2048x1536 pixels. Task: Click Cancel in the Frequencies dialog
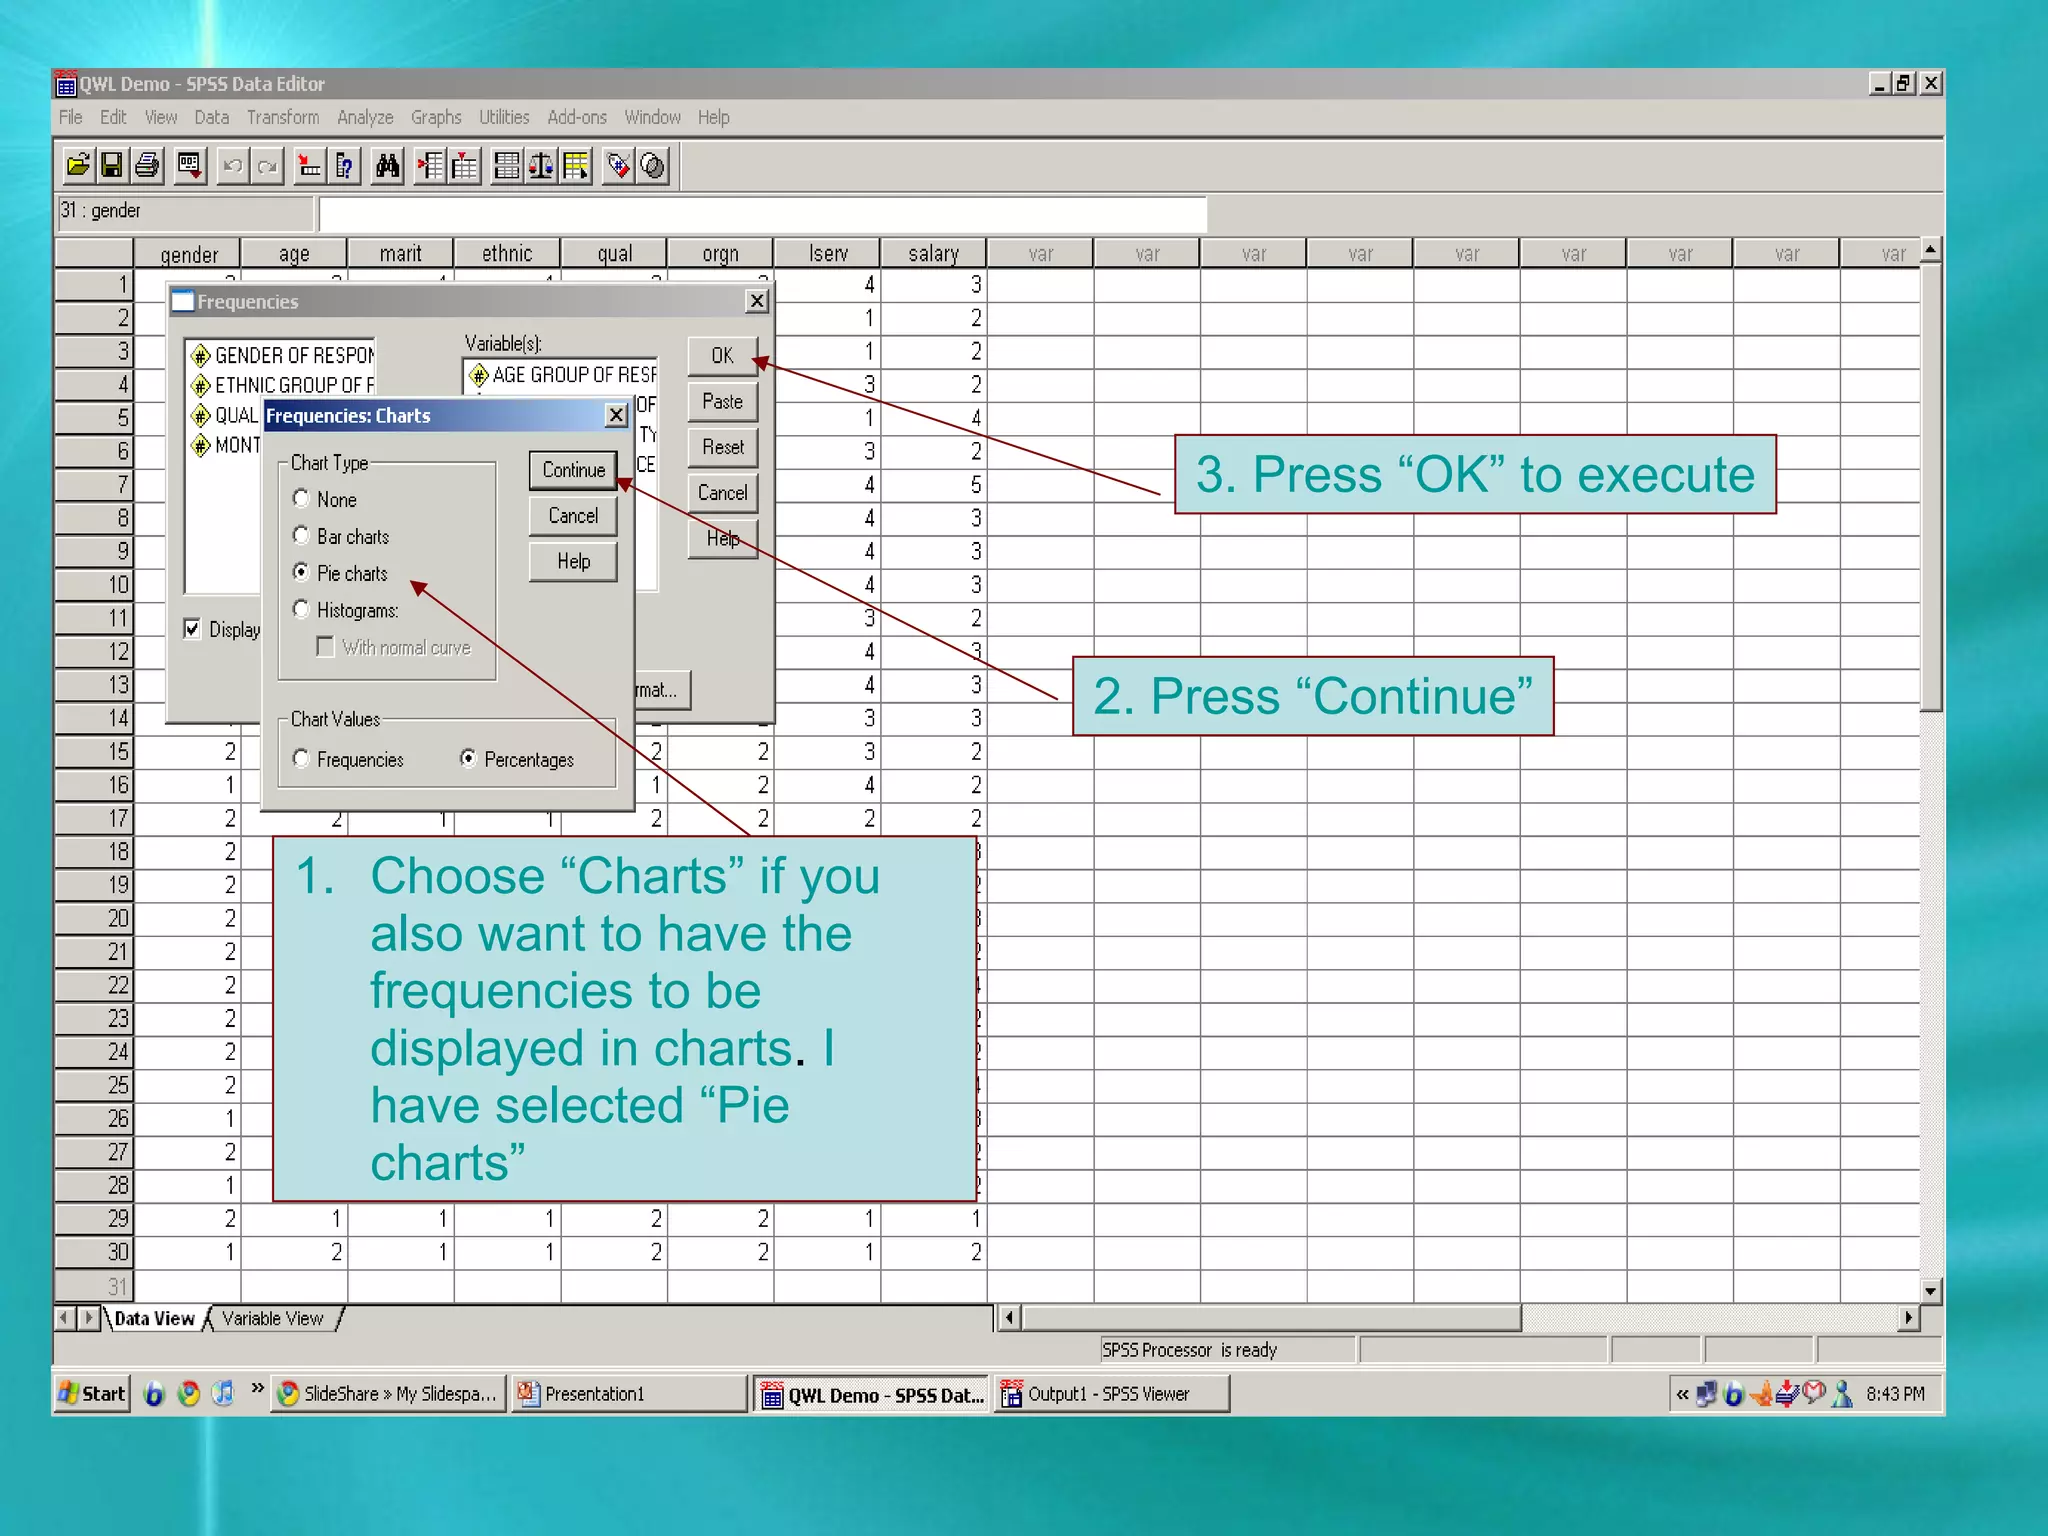click(722, 493)
